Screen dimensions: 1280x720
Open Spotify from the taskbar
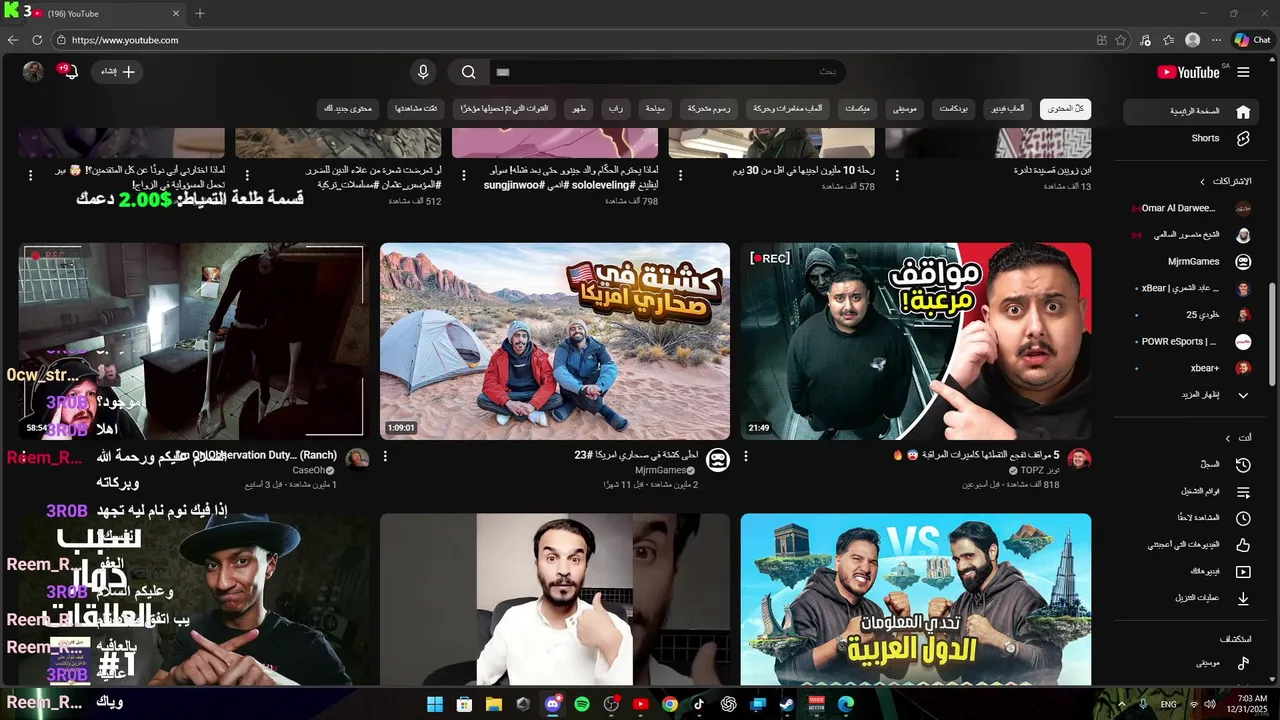(x=582, y=704)
